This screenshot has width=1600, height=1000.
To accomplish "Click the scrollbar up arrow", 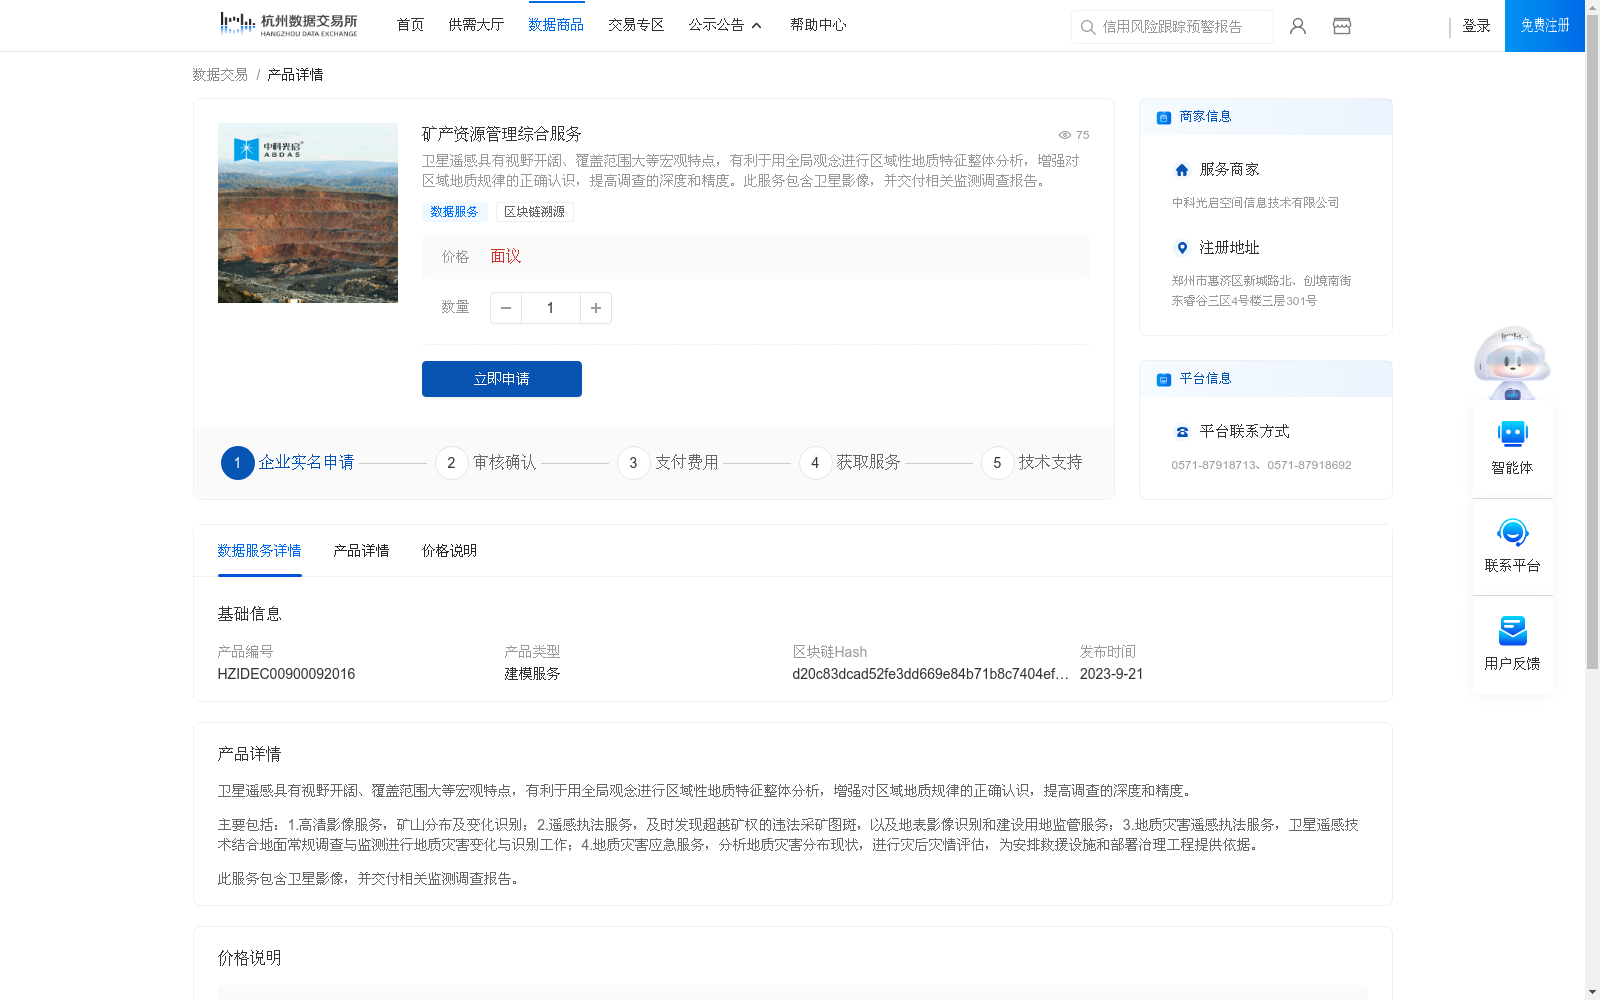I will [1592, 7].
